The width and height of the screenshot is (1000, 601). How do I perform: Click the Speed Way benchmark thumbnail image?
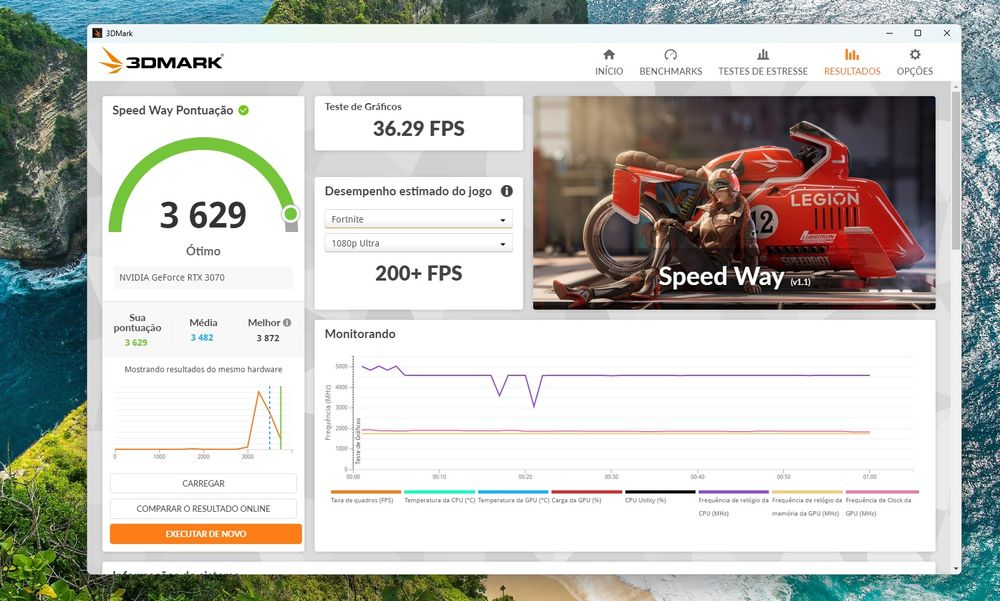pyautogui.click(x=734, y=203)
